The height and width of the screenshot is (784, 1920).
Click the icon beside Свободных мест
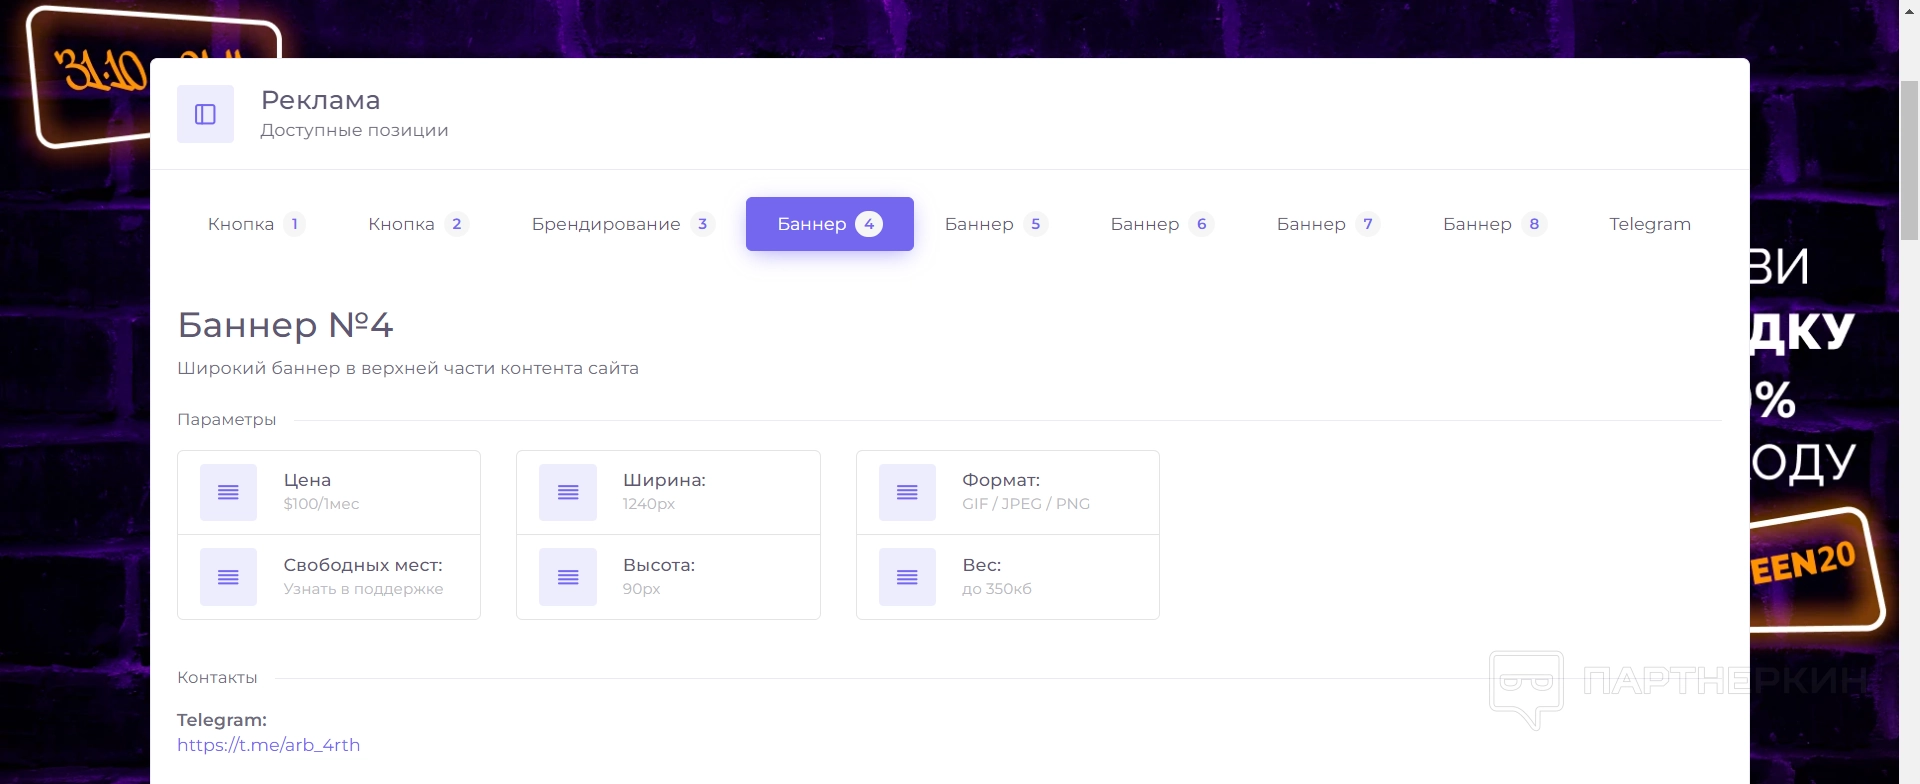[228, 577]
